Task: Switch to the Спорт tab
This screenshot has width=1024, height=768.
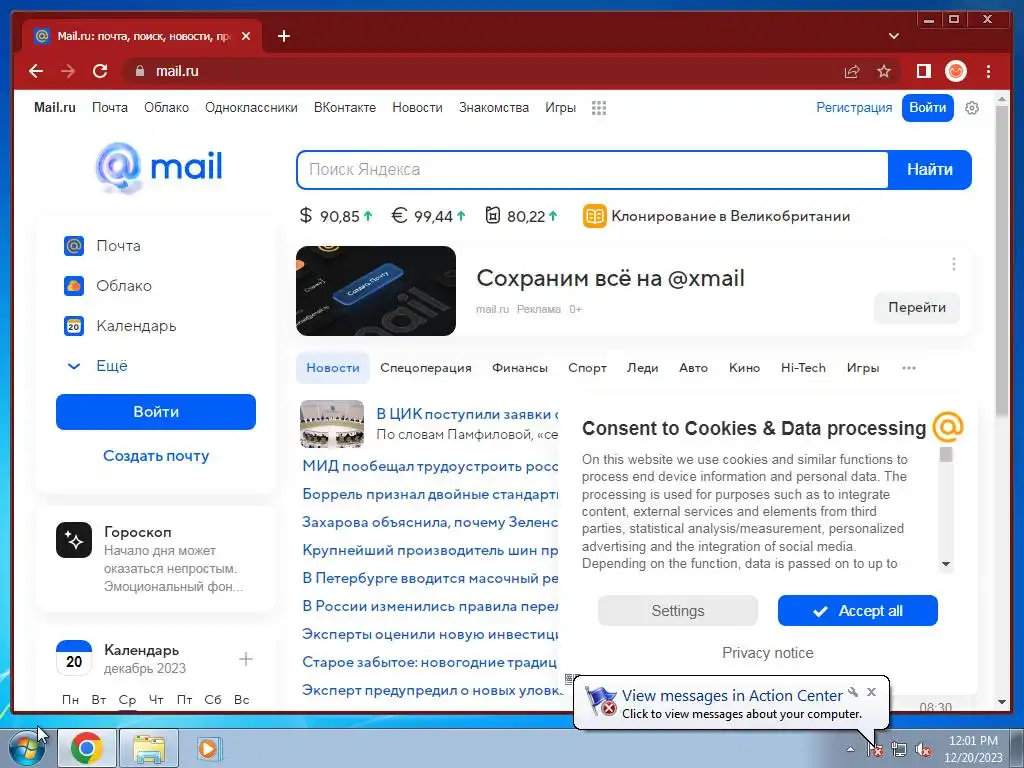Action: tap(587, 368)
